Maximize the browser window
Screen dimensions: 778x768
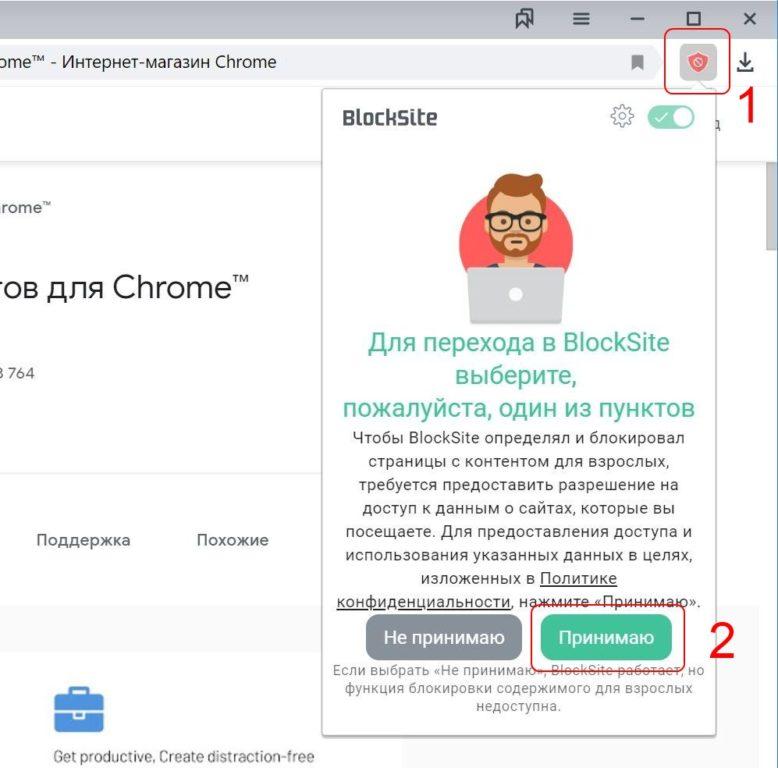693,19
